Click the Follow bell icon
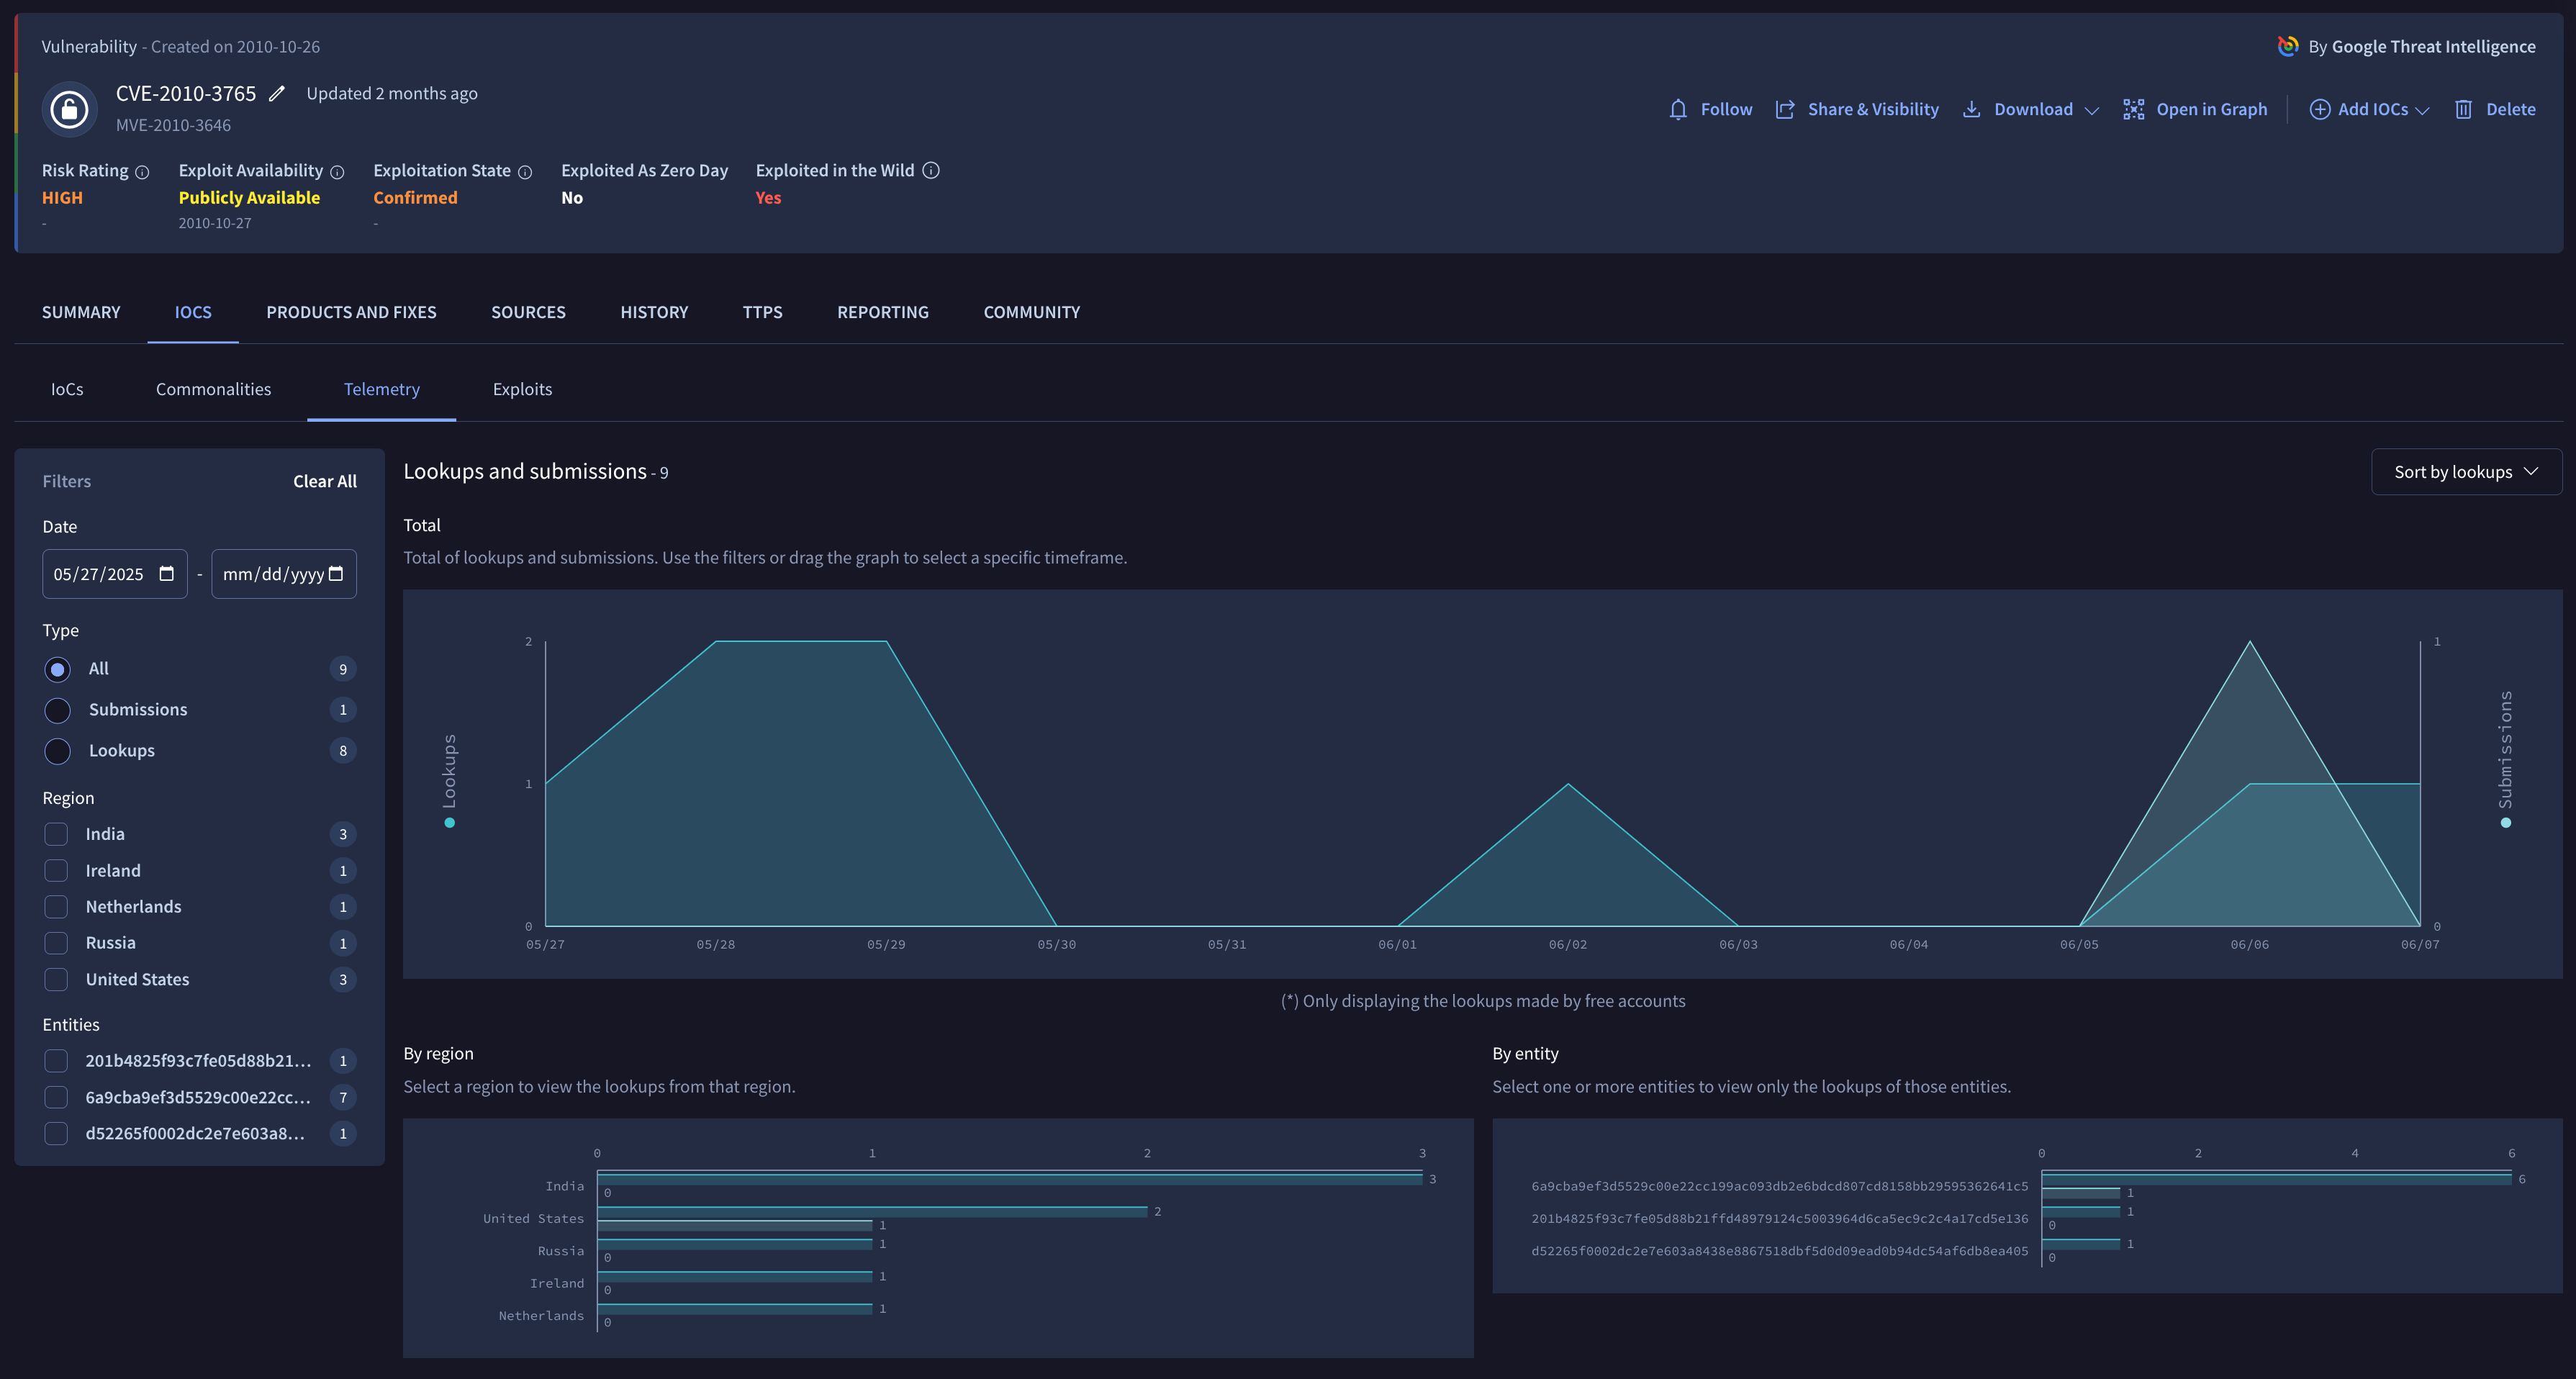The width and height of the screenshot is (2576, 1379). click(x=1678, y=110)
